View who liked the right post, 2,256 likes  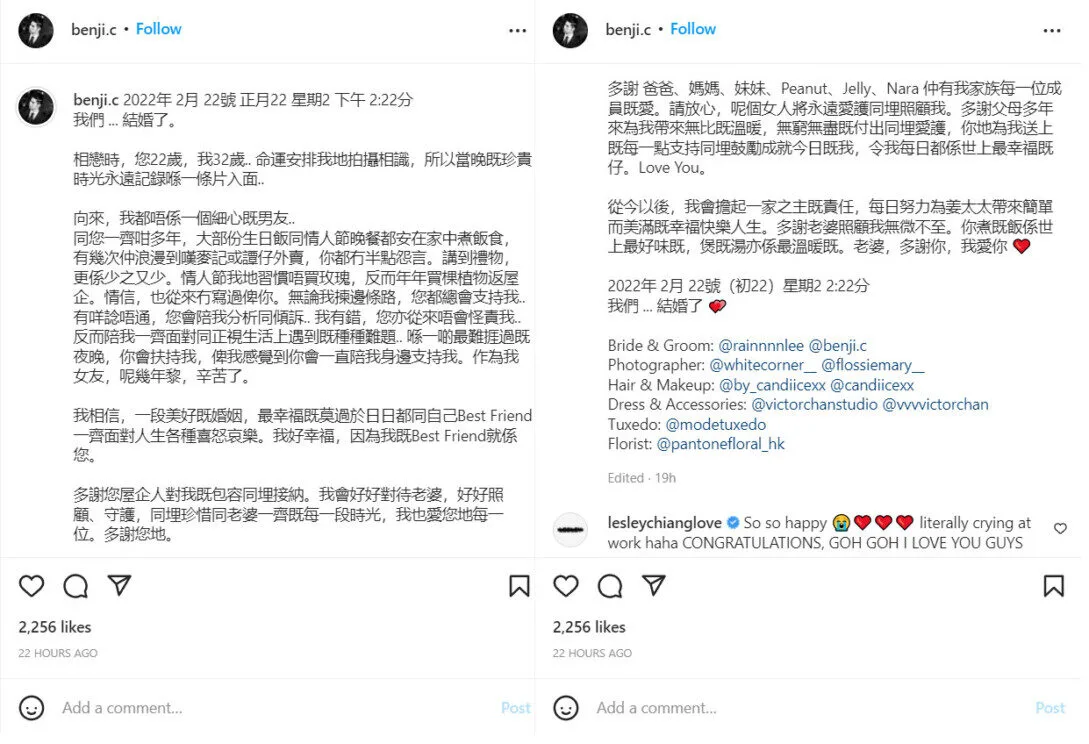(x=589, y=627)
